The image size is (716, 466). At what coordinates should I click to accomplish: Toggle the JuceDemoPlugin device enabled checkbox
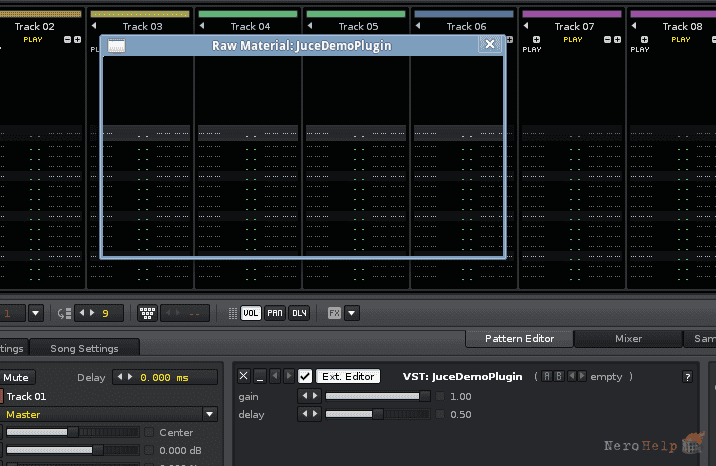pyautogui.click(x=305, y=377)
